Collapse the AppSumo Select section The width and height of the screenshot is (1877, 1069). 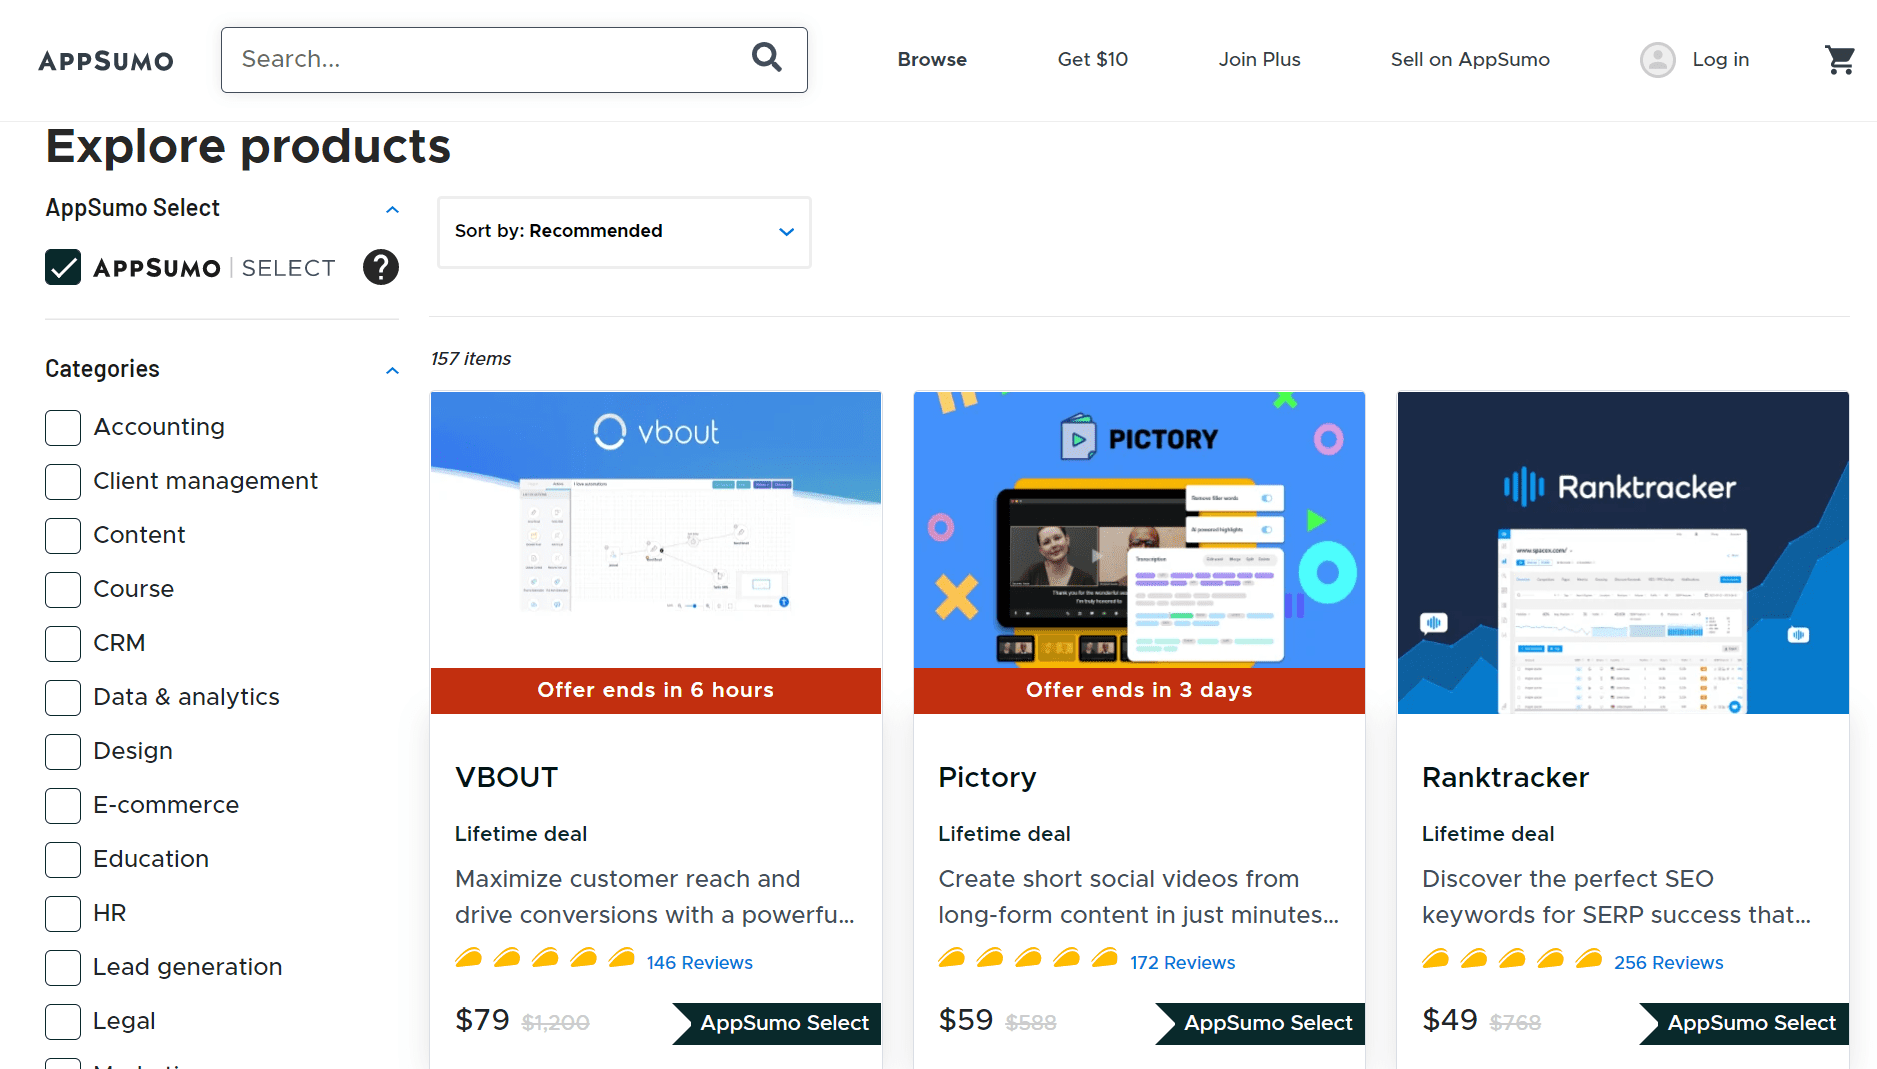click(x=392, y=209)
